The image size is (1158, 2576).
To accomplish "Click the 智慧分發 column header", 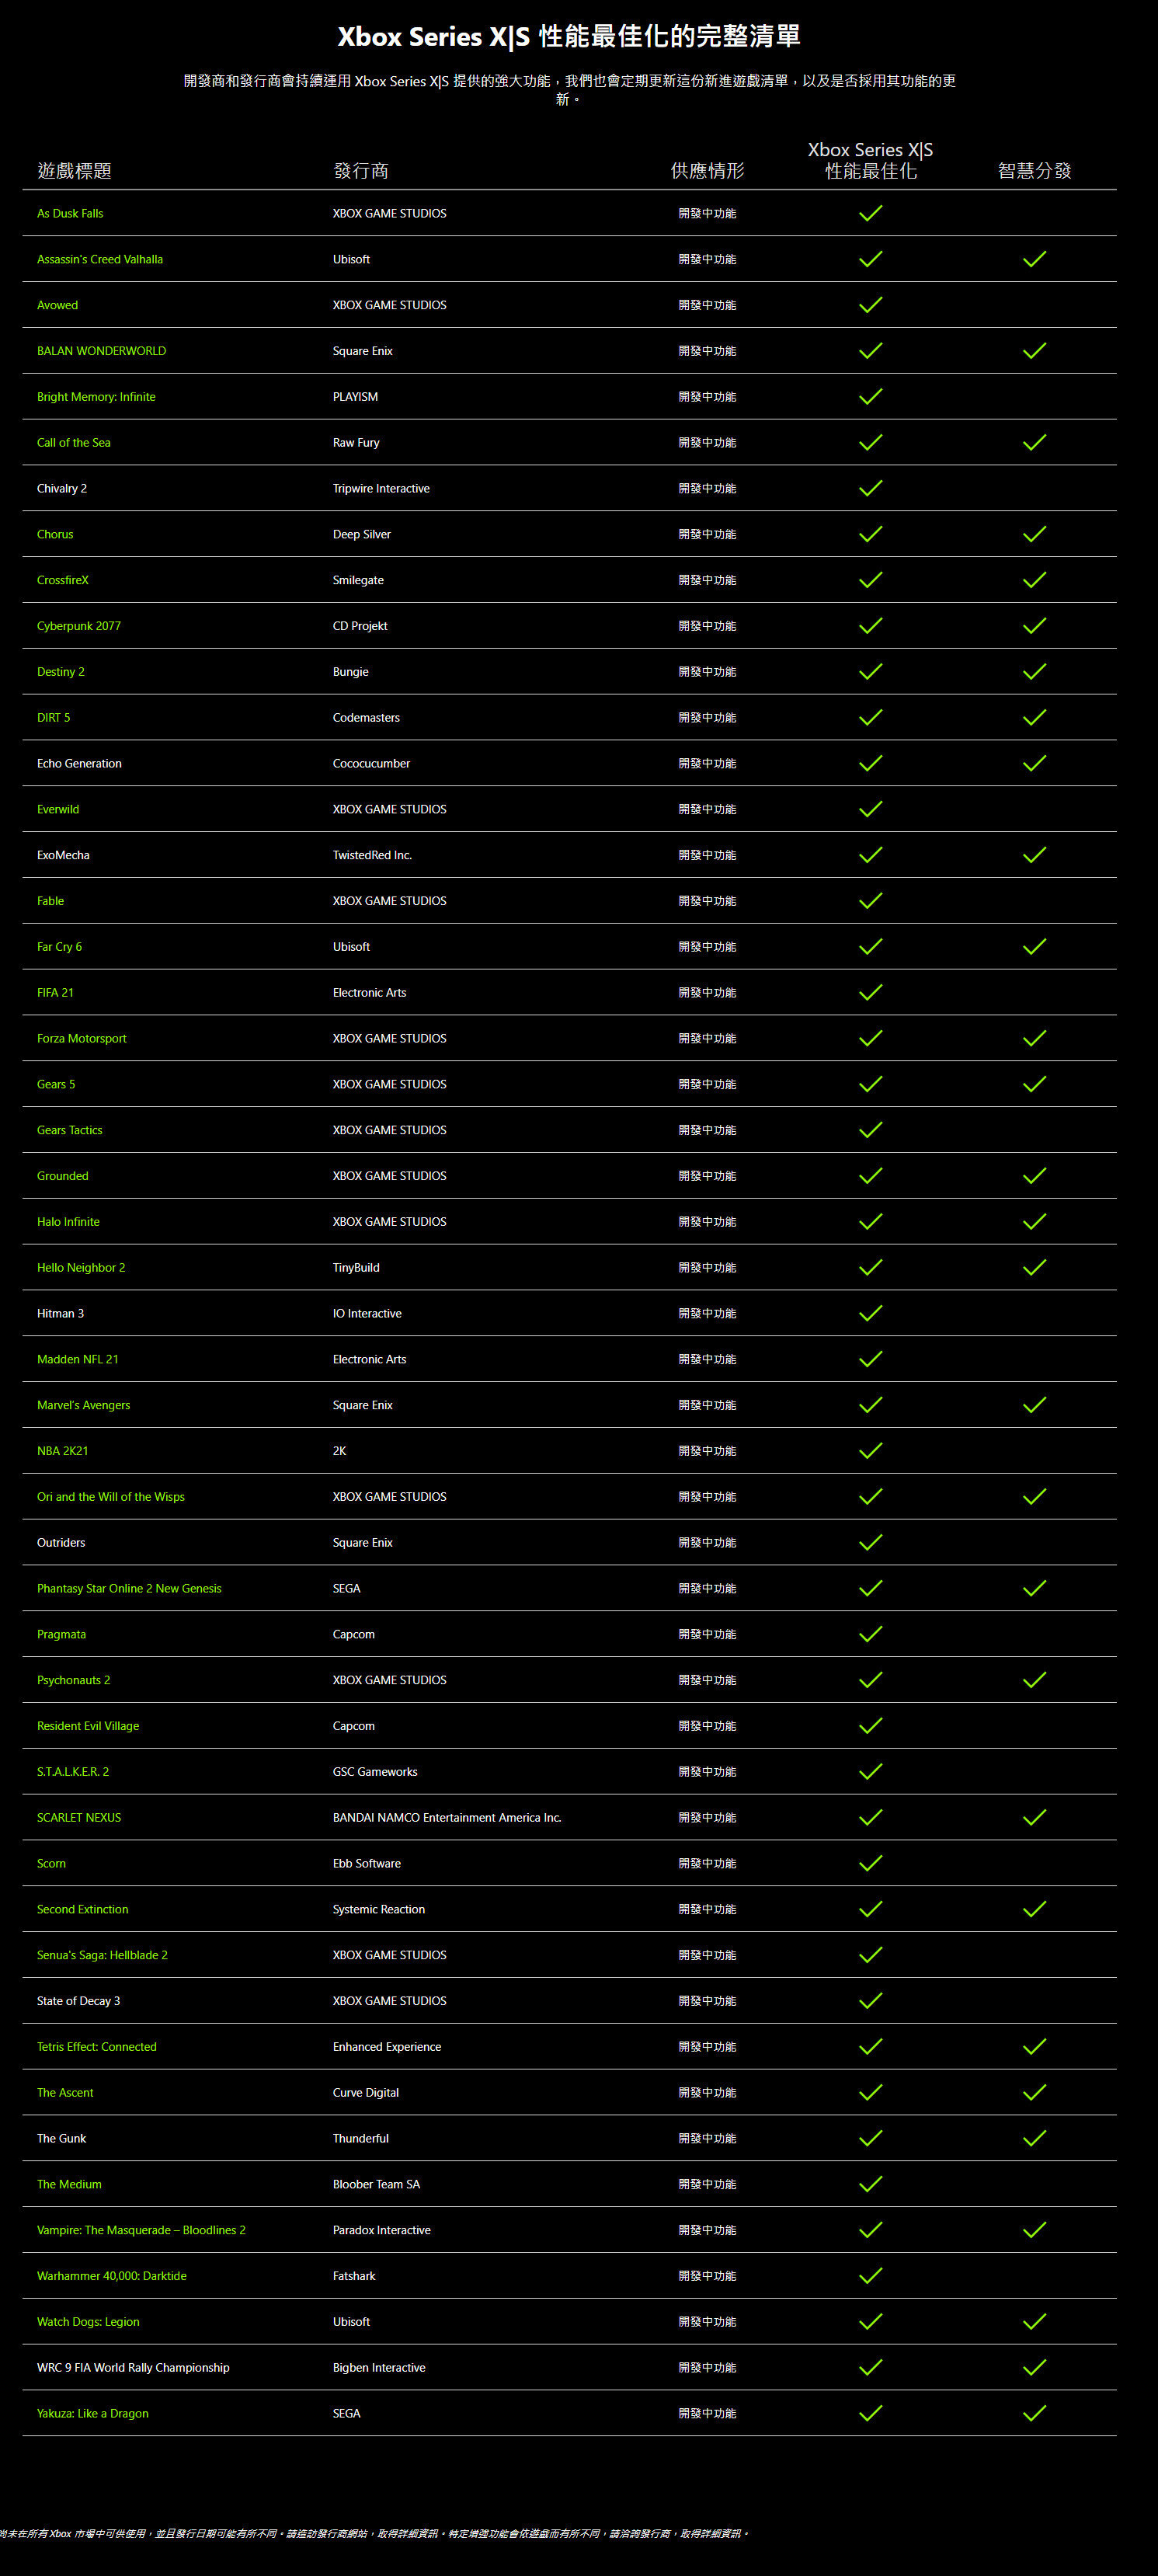I will tap(1034, 171).
